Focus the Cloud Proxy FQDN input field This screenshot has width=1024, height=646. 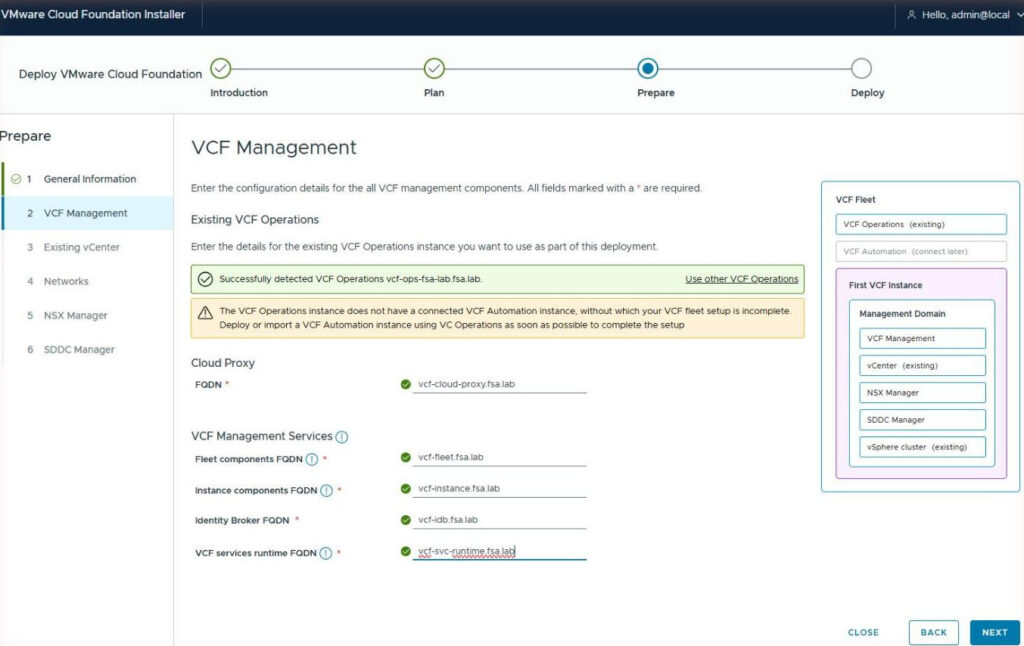(499, 385)
